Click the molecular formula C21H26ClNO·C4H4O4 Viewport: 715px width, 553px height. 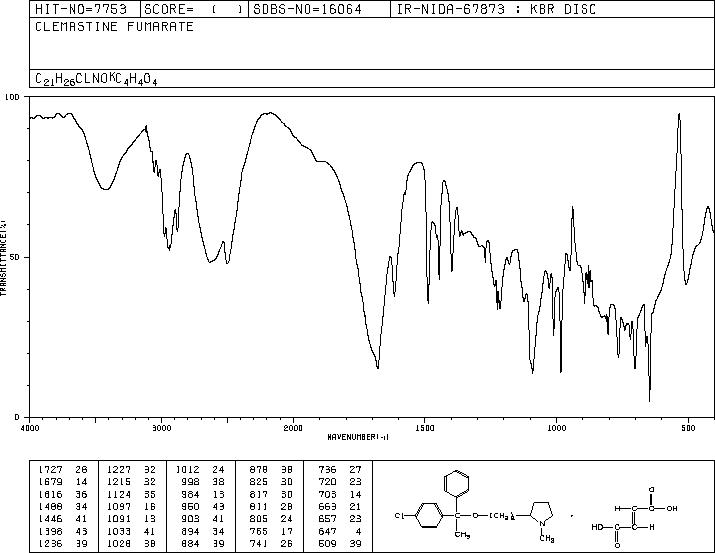(96, 79)
